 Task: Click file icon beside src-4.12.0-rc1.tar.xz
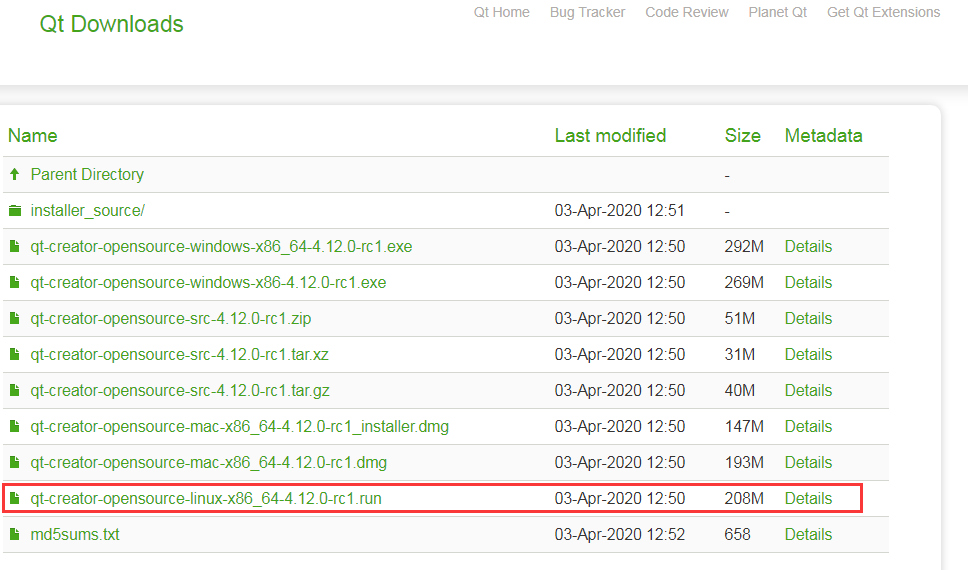click(x=15, y=354)
